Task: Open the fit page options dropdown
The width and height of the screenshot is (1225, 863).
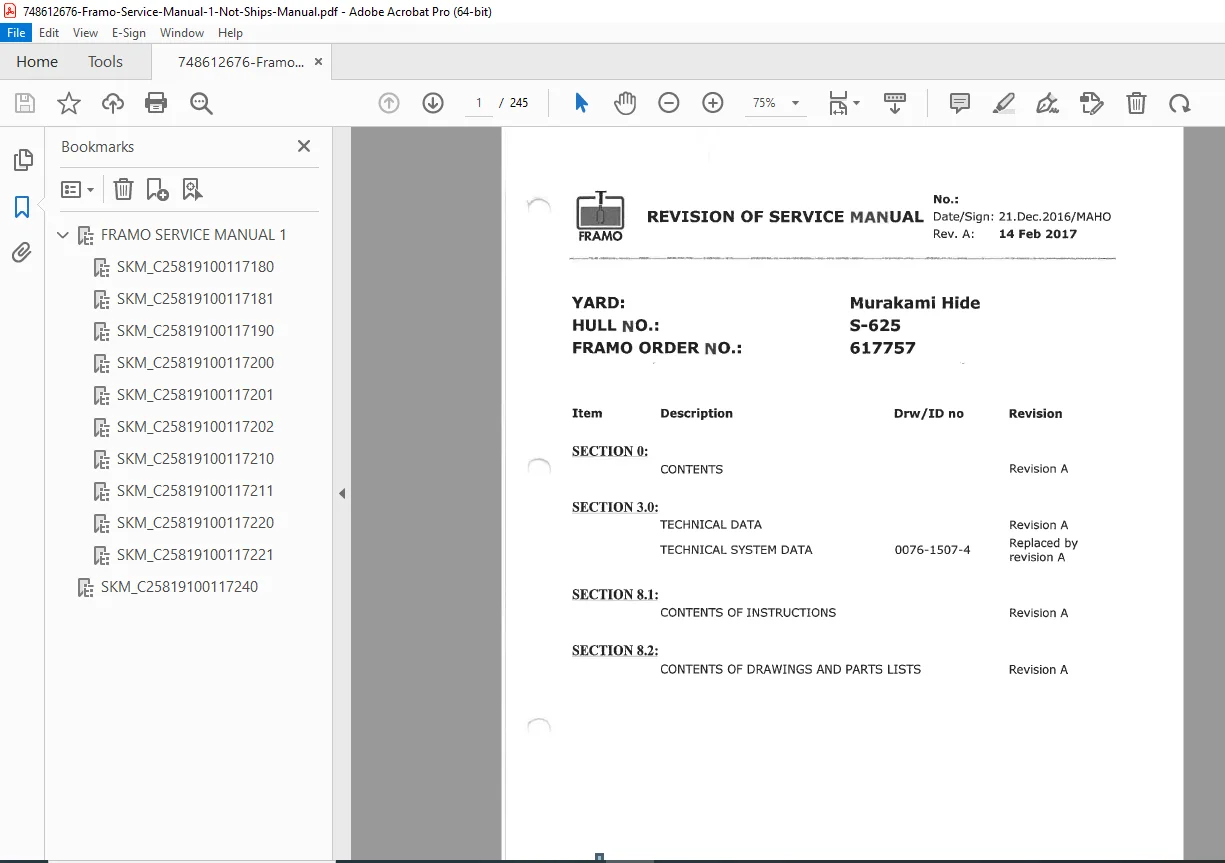Action: [x=844, y=103]
